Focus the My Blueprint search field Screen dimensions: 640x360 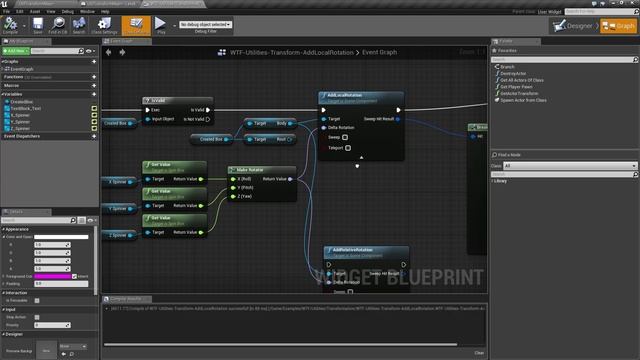coord(55,51)
